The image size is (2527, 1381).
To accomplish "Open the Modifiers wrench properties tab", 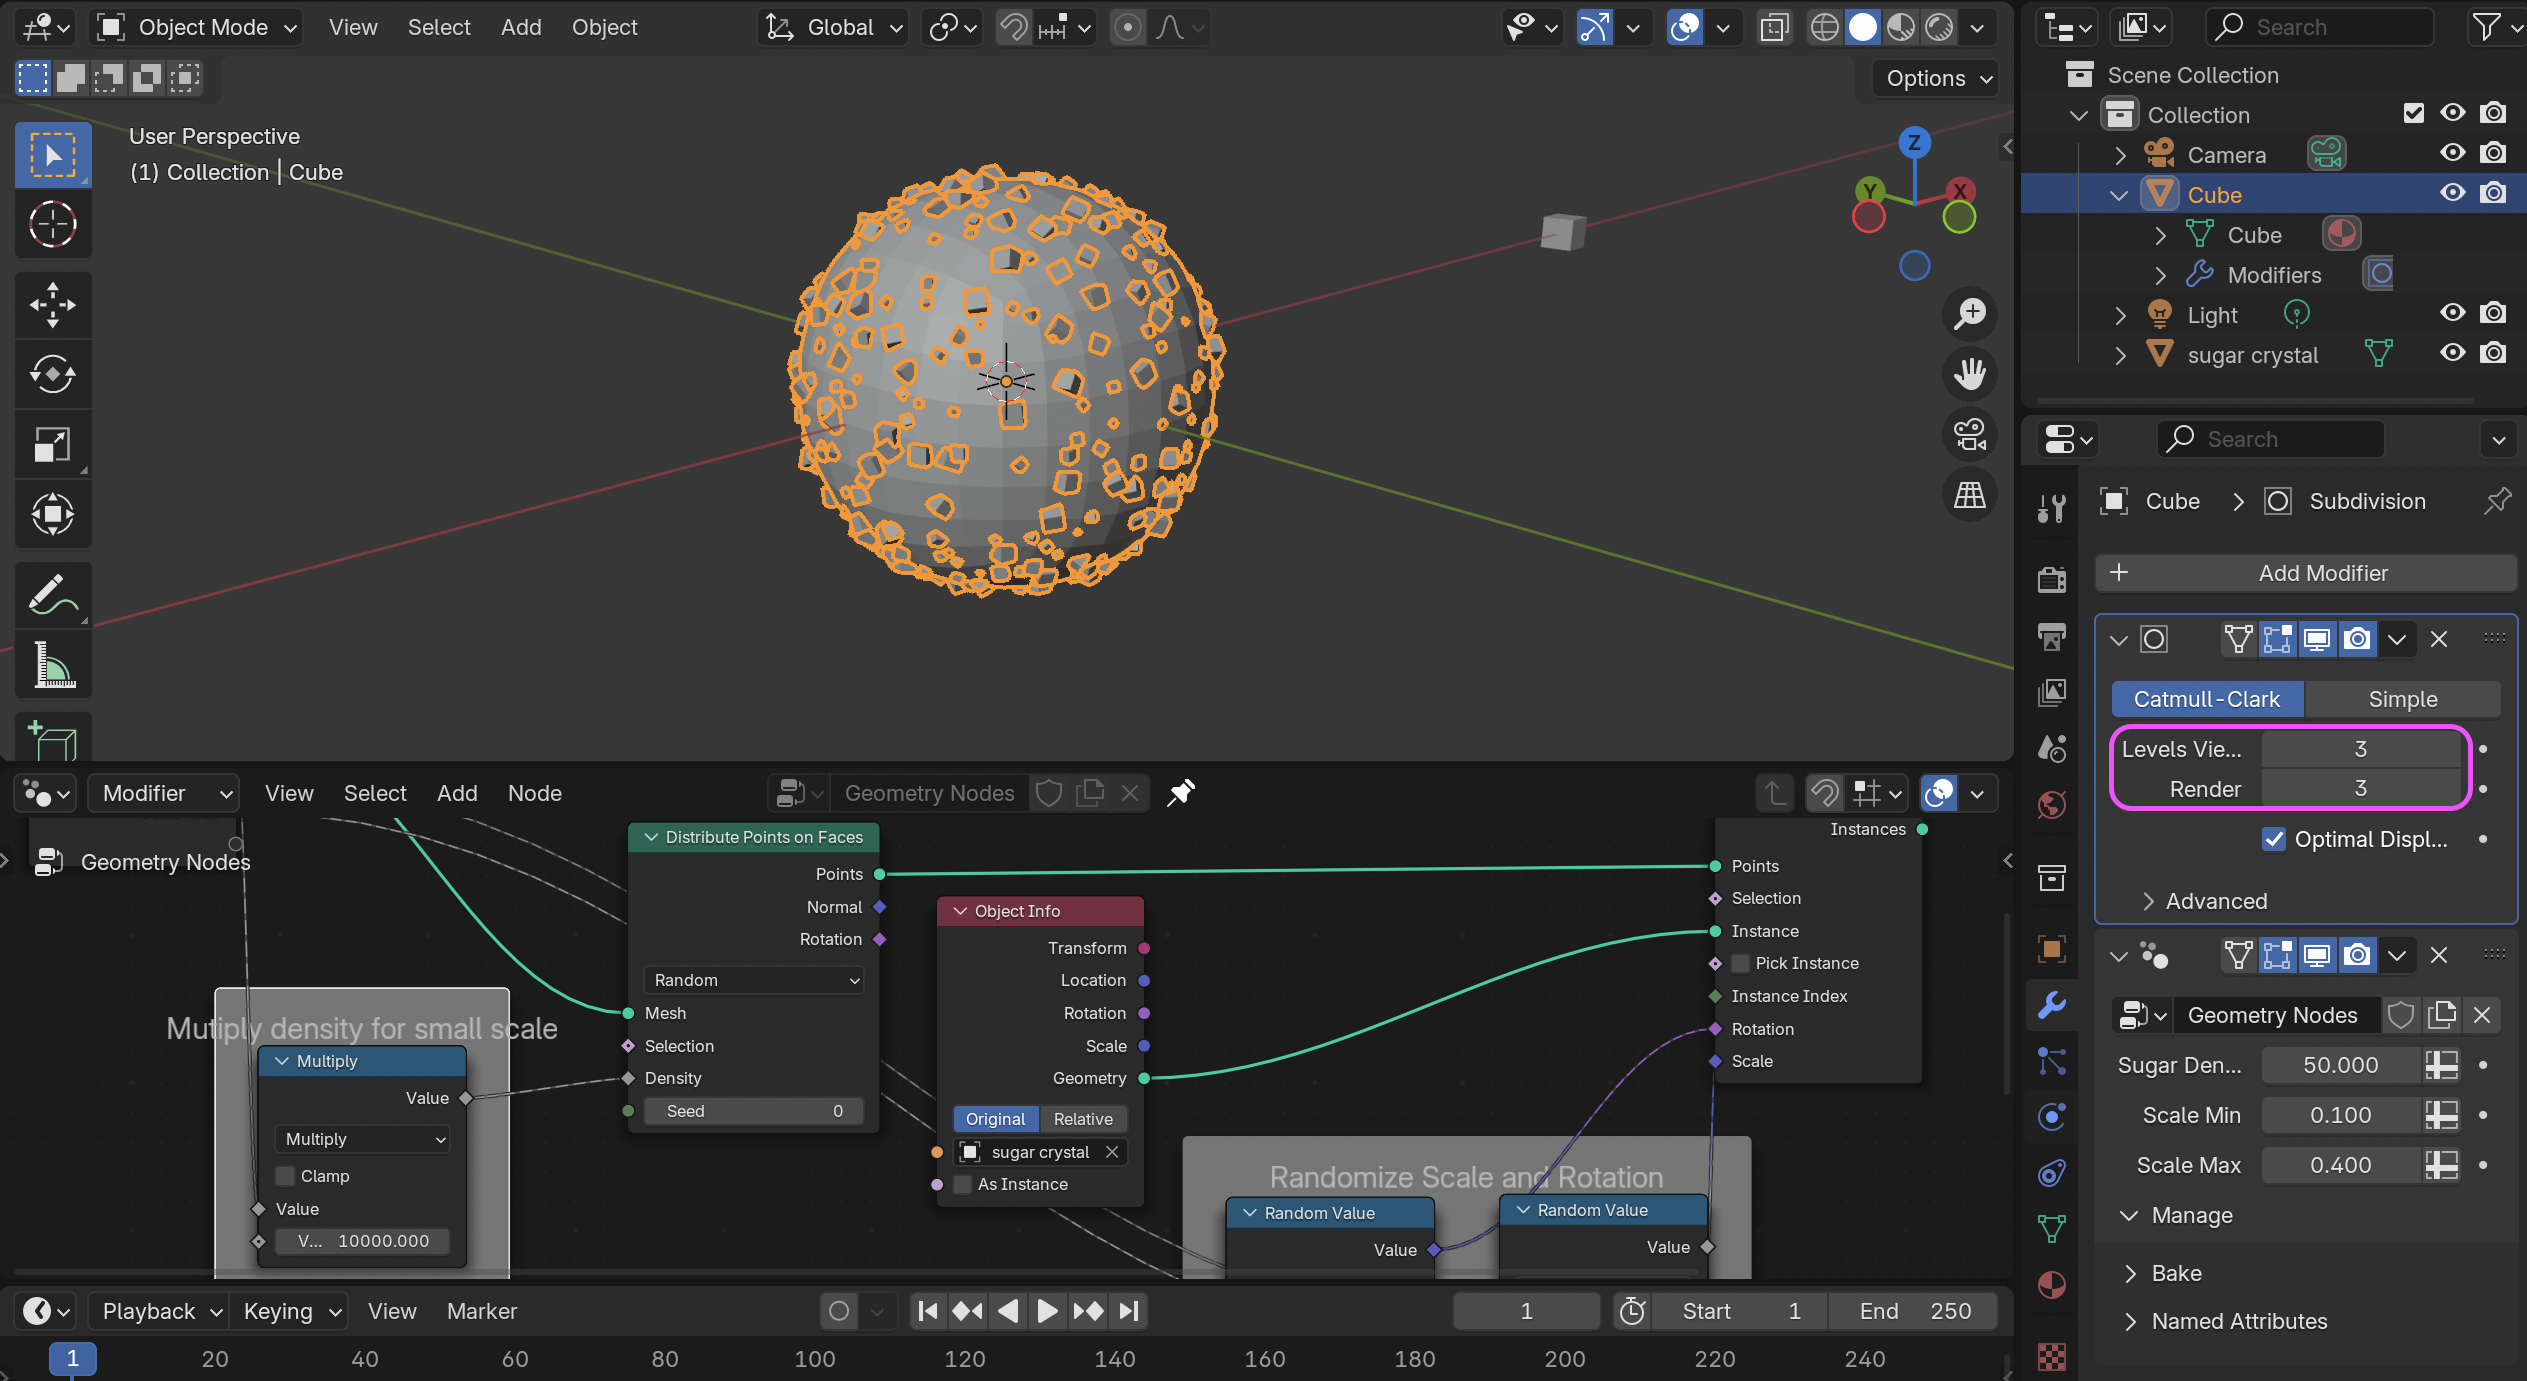I will [2051, 1004].
